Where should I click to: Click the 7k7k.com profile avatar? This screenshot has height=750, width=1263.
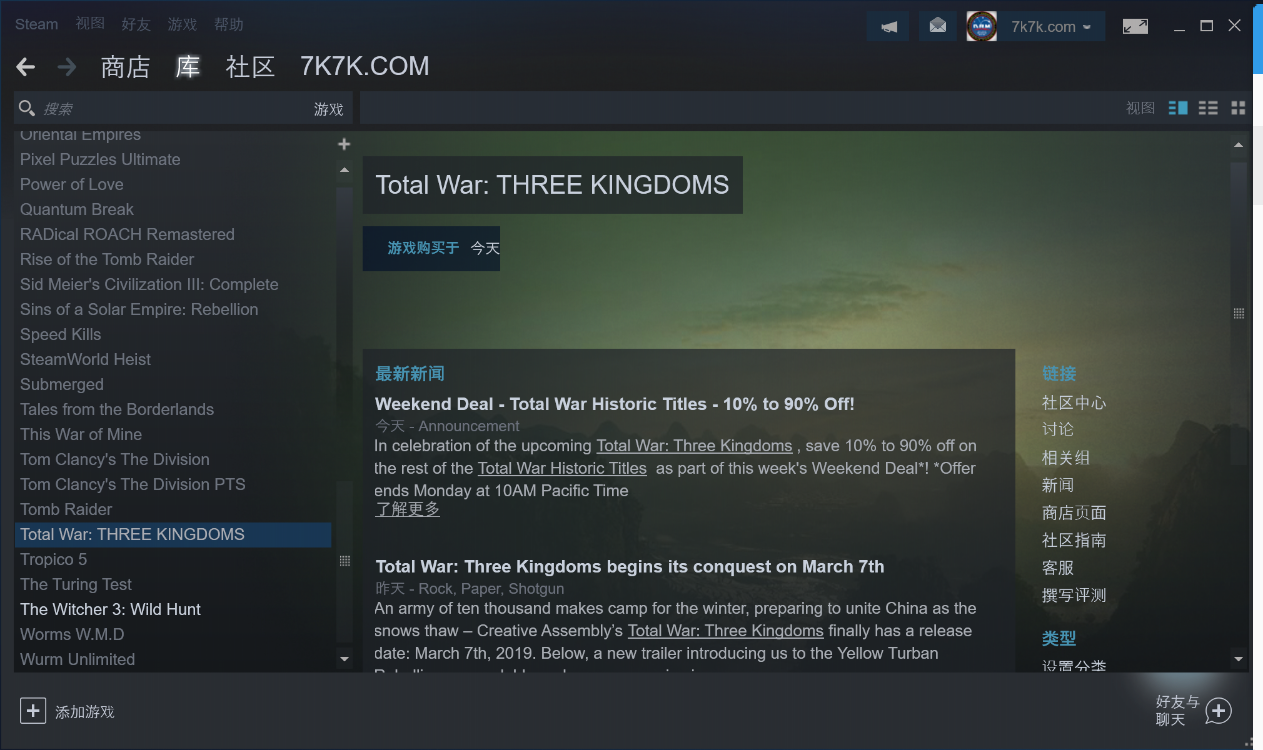pyautogui.click(x=982, y=27)
